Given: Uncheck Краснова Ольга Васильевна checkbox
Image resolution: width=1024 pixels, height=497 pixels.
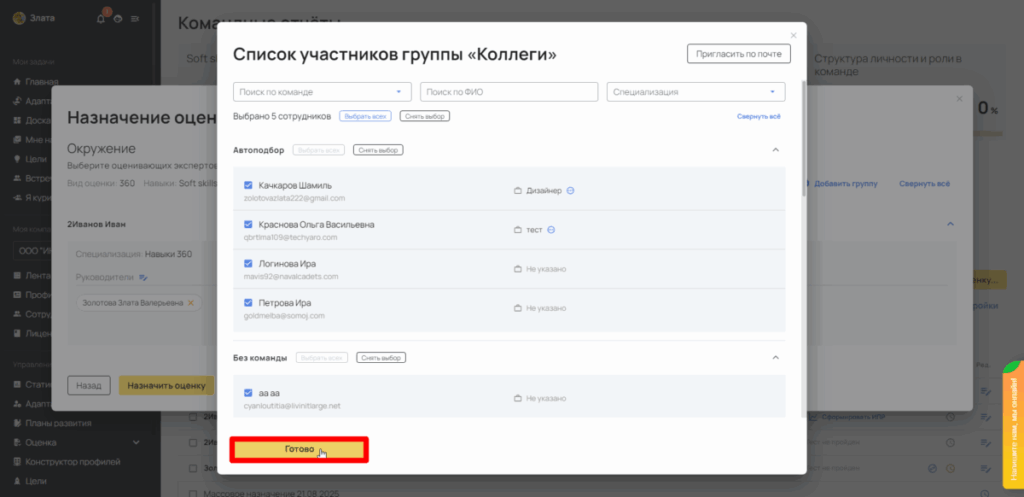Looking at the screenshot, I should coord(248,224).
